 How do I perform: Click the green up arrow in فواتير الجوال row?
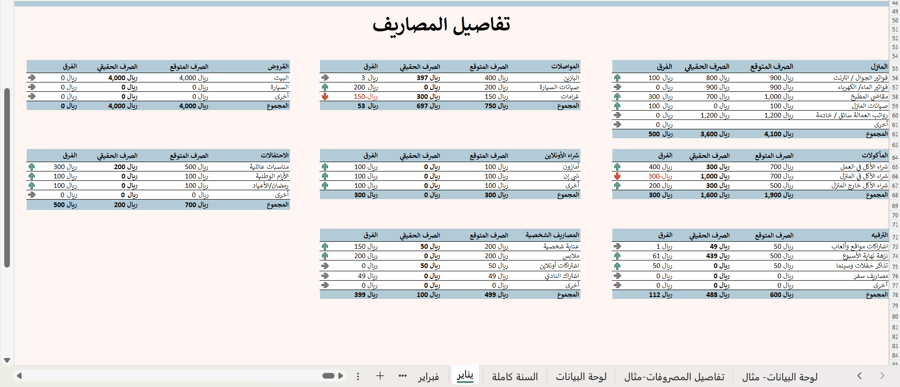coord(618,78)
